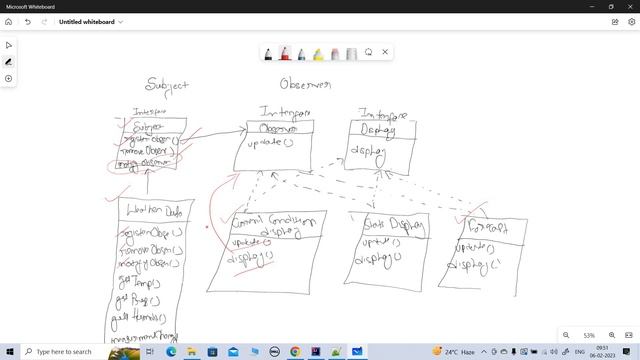Open the Share whiteboard icon
Screen dimensions: 640x360
pyautogui.click(x=615, y=22)
